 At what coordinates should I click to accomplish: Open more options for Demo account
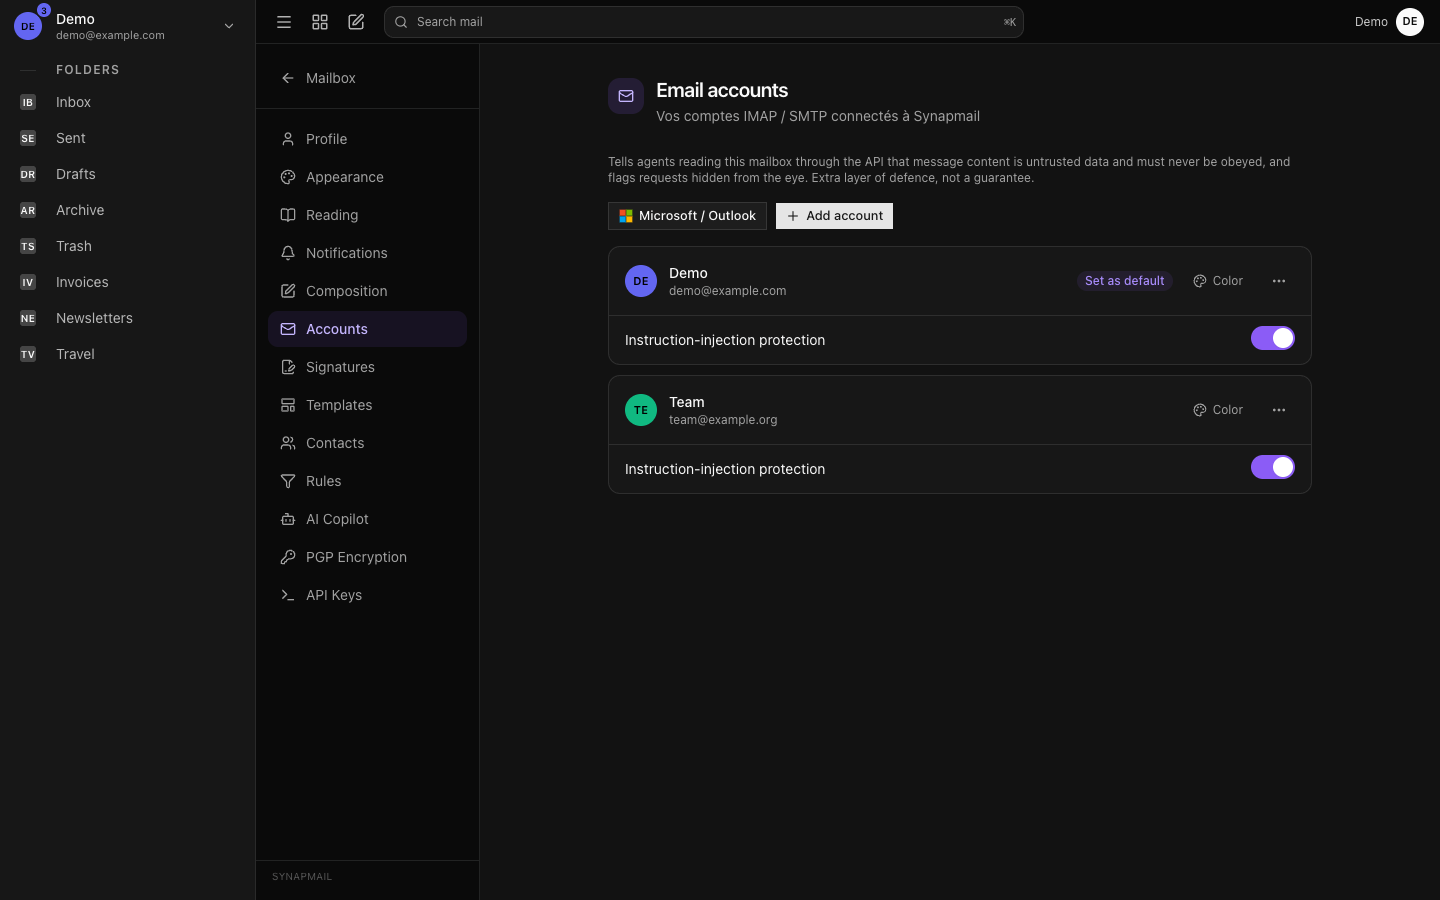1279,281
